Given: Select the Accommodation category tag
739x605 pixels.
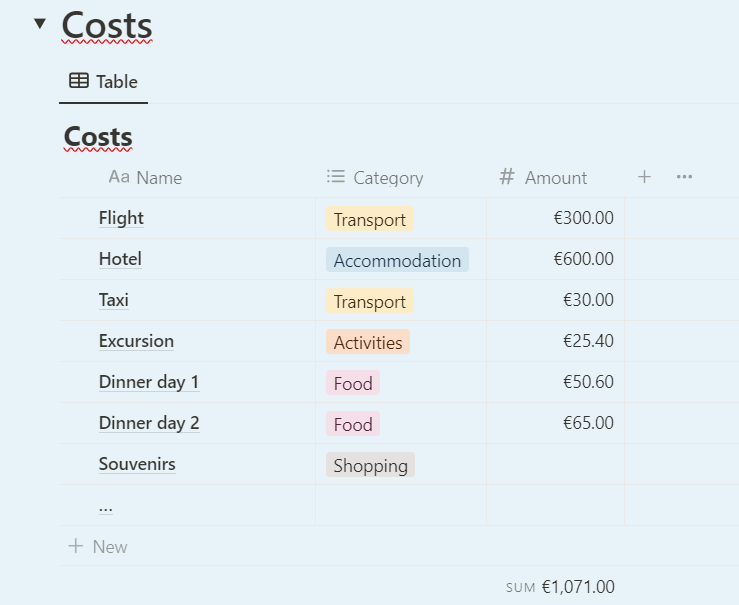Looking at the screenshot, I should click(x=397, y=261).
